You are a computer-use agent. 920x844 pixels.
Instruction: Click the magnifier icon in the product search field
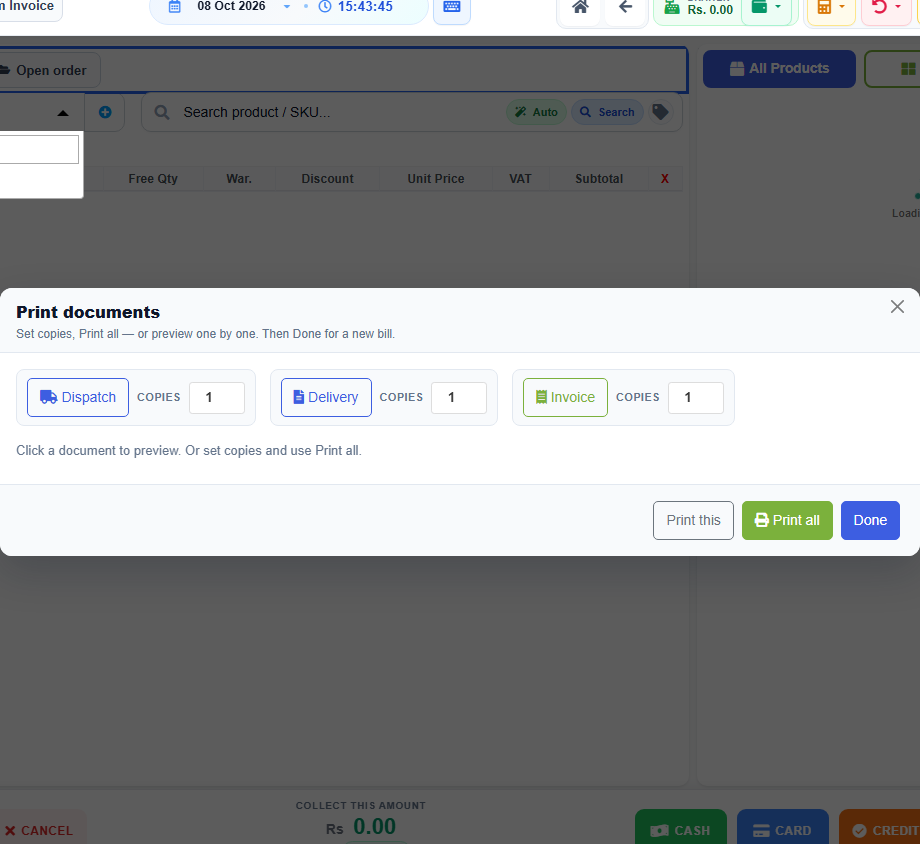(x=162, y=112)
